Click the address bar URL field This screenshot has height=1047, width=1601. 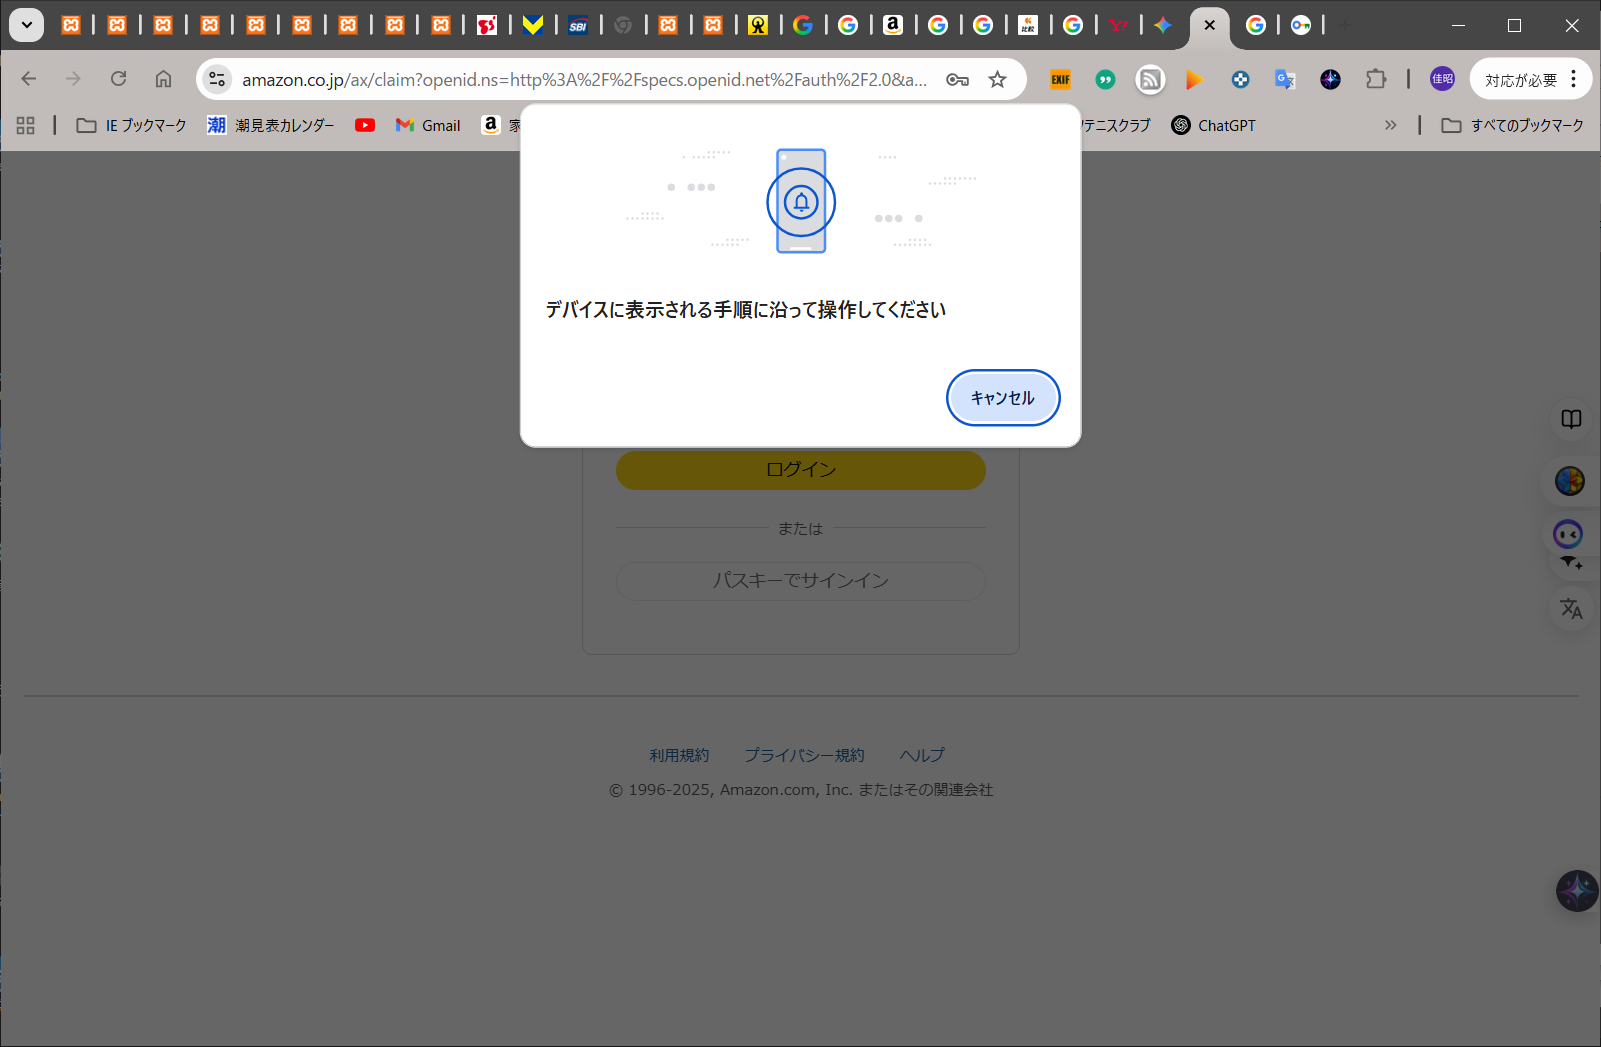tap(584, 80)
